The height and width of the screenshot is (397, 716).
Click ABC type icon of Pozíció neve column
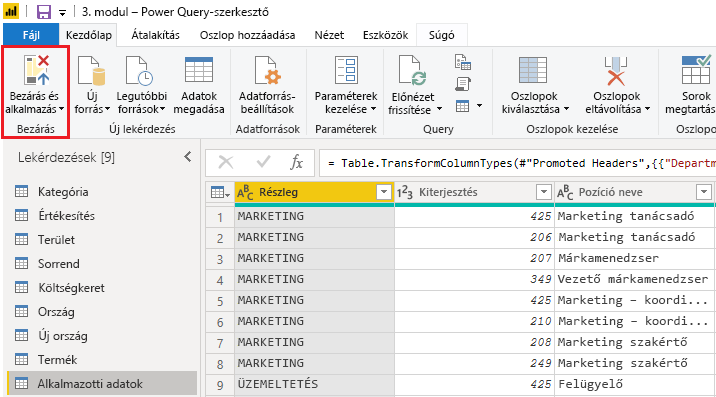click(x=565, y=193)
